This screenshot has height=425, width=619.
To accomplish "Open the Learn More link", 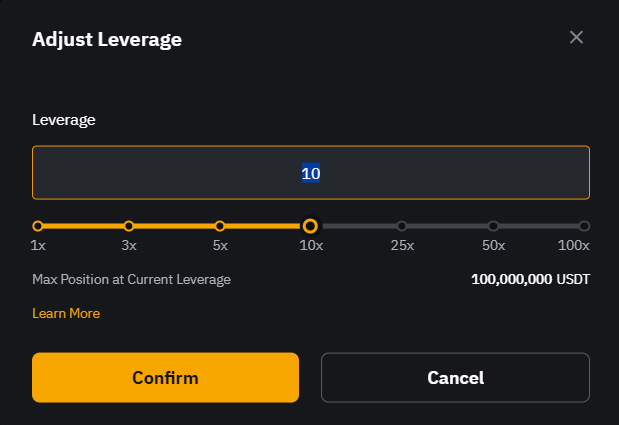I will tap(66, 313).
